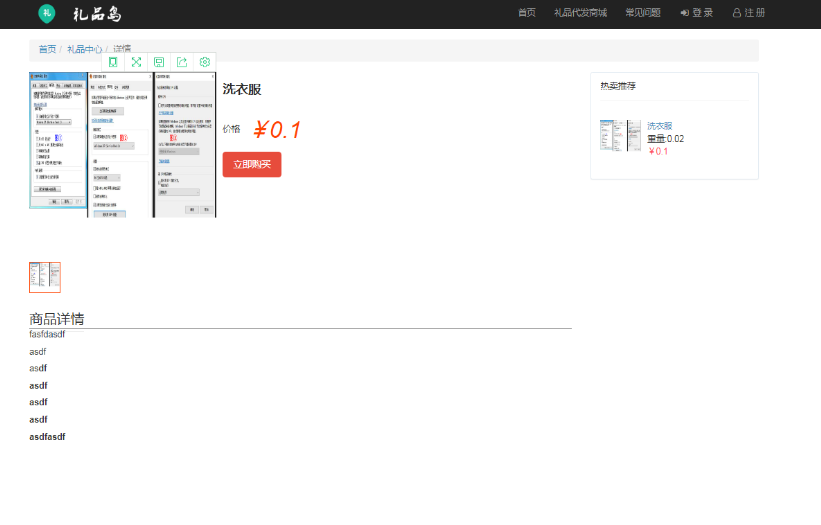This screenshot has height=525, width=821.
Task: Click the 商品详情 section heading
Action: pos(57,319)
